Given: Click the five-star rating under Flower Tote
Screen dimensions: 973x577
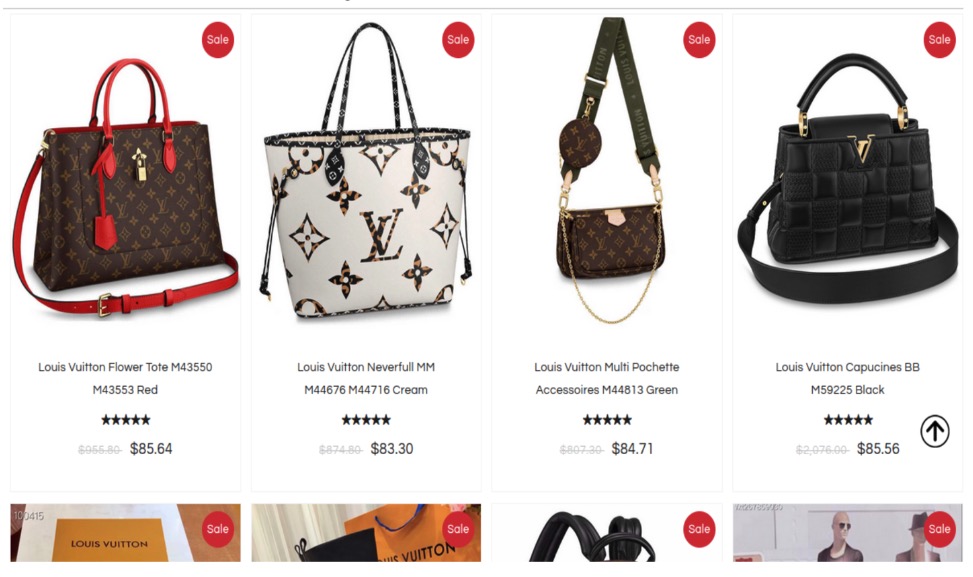Looking at the screenshot, I should (126, 420).
